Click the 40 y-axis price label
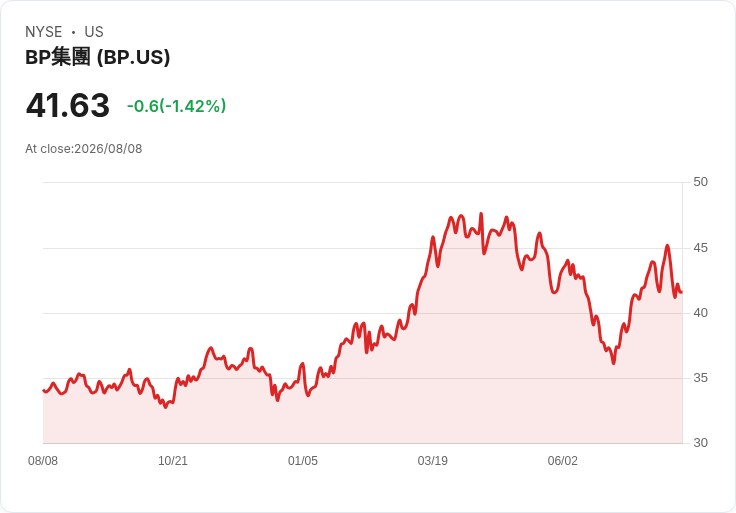The image size is (736, 513). pyautogui.click(x=700, y=313)
